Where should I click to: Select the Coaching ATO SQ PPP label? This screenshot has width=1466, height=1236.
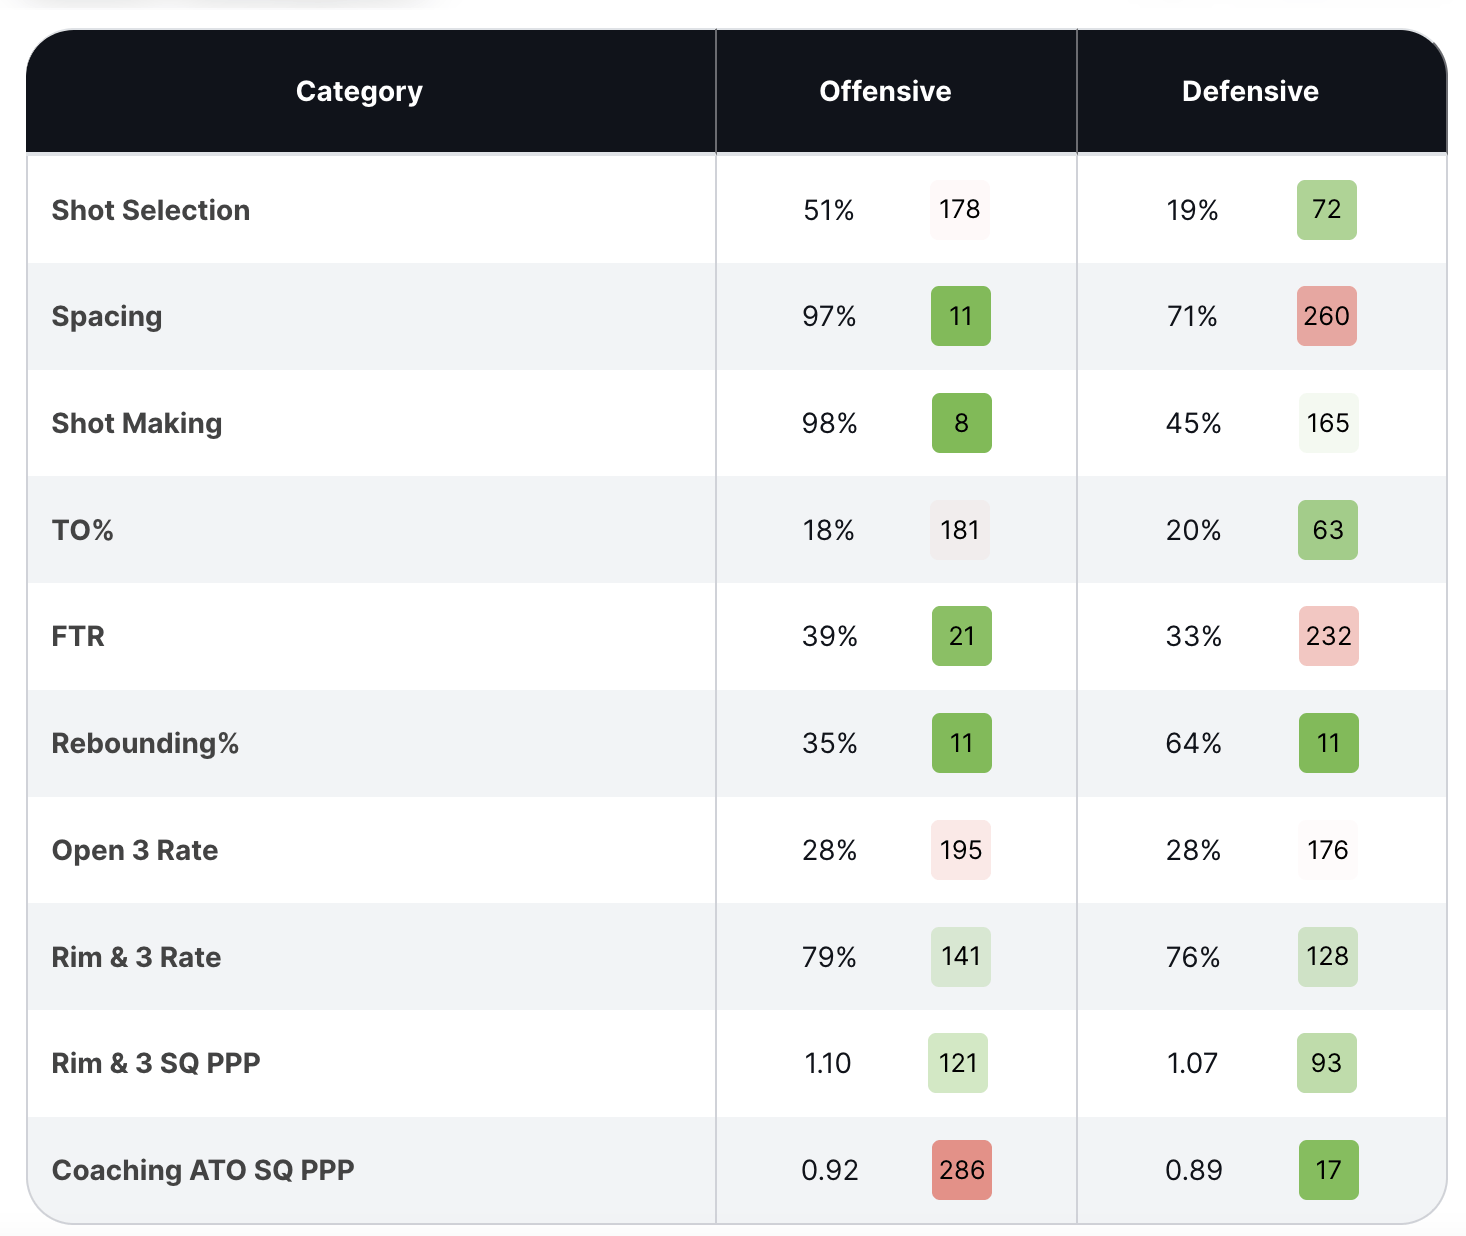tap(203, 1170)
